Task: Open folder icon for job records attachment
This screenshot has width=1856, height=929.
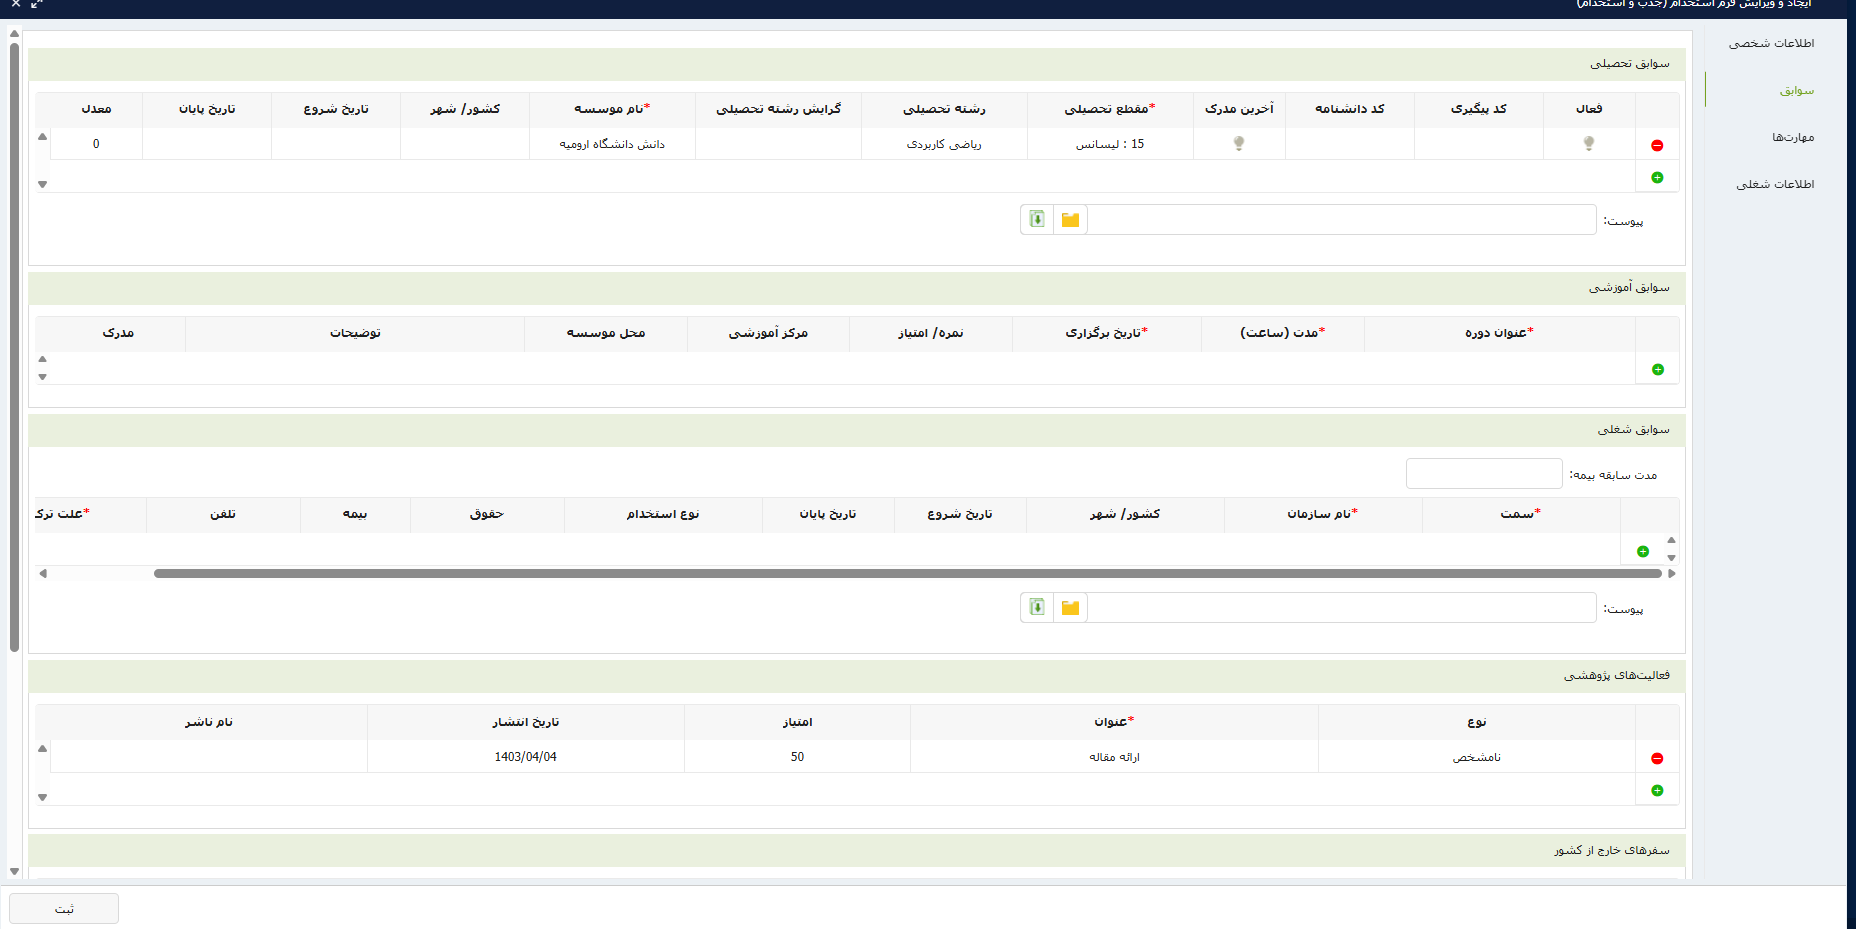Action: (1070, 608)
